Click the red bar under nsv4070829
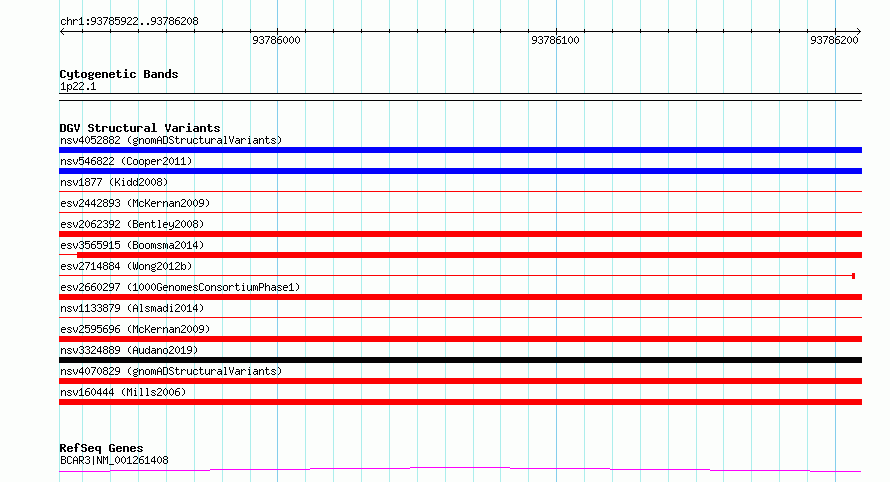The height and width of the screenshot is (482, 890). (x=460, y=381)
